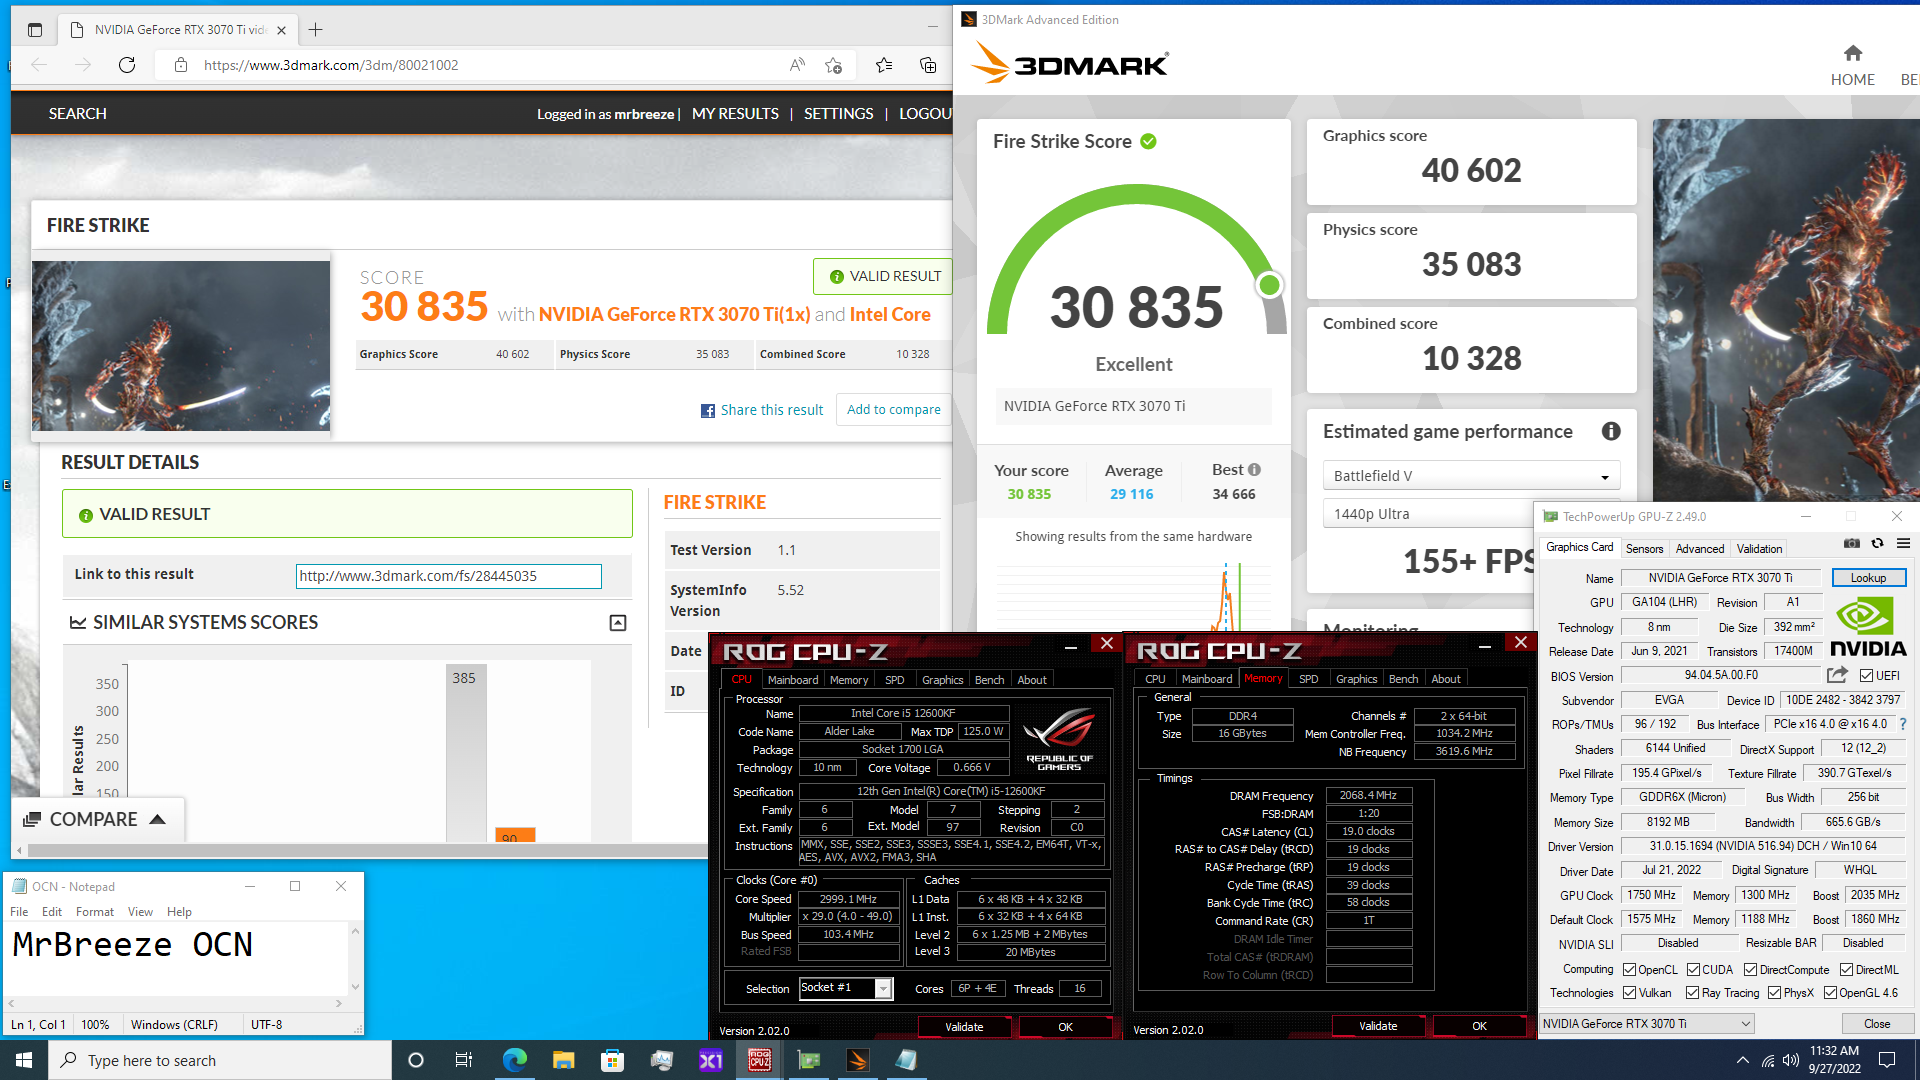The height and width of the screenshot is (1080, 1920).
Task: Open the Battlefield V game dropdown
Action: (x=1471, y=476)
